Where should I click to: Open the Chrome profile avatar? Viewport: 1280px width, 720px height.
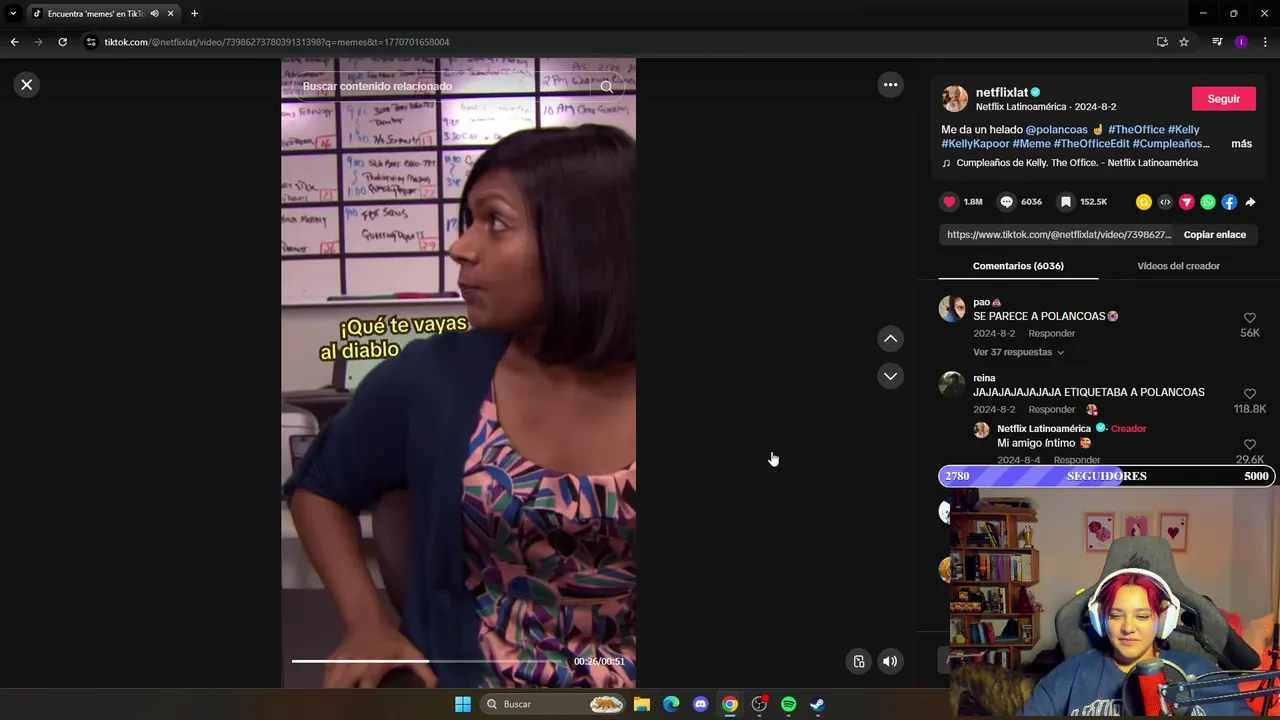pyautogui.click(x=1241, y=42)
